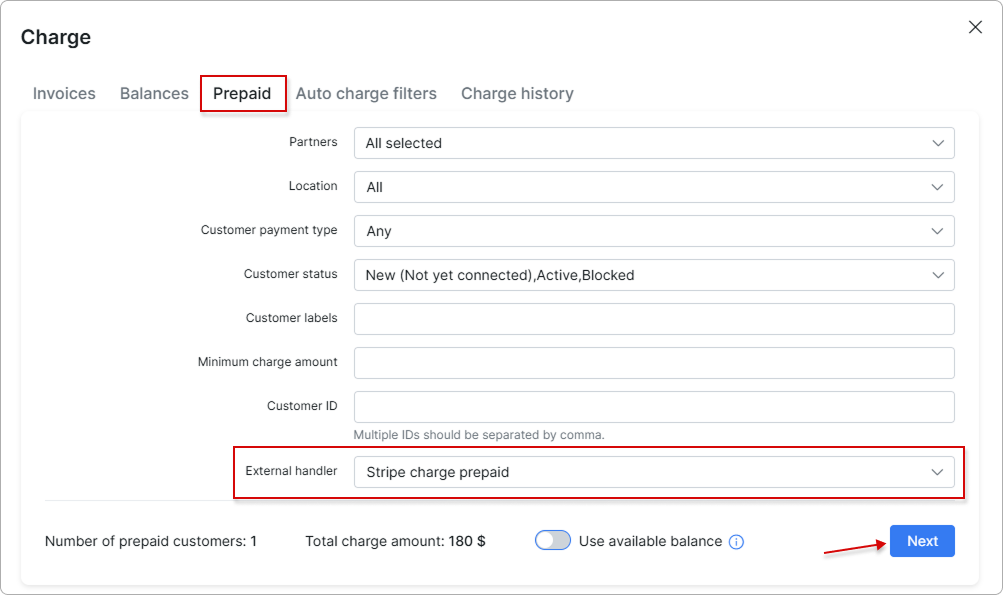Click the info icon beside Use available balance

(x=736, y=542)
